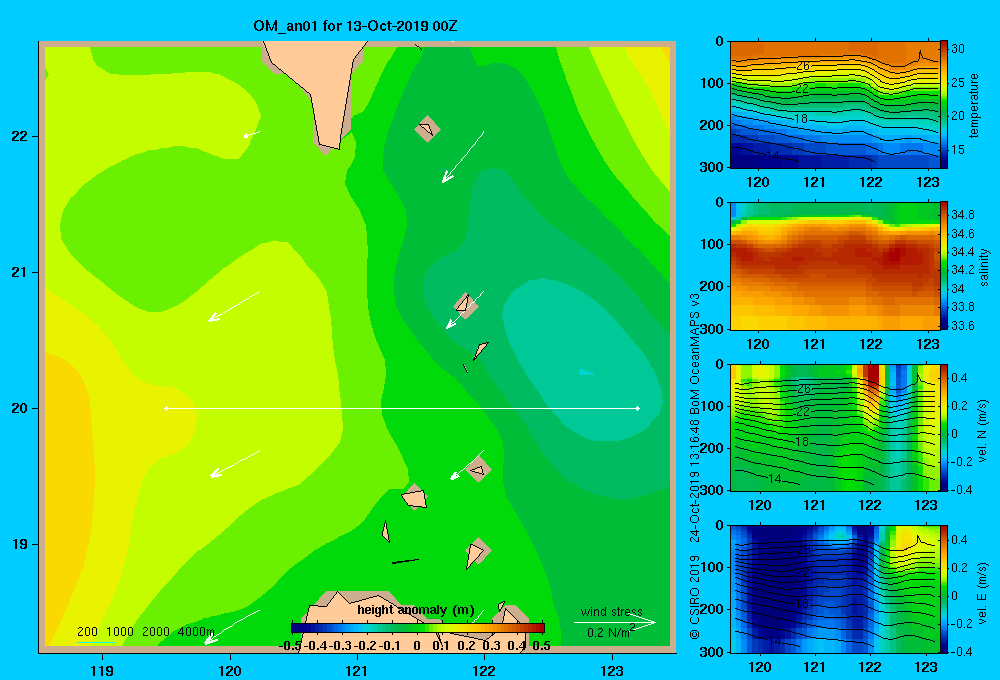Click the temperature colorbar
The image size is (1000, 680).
coord(943,104)
